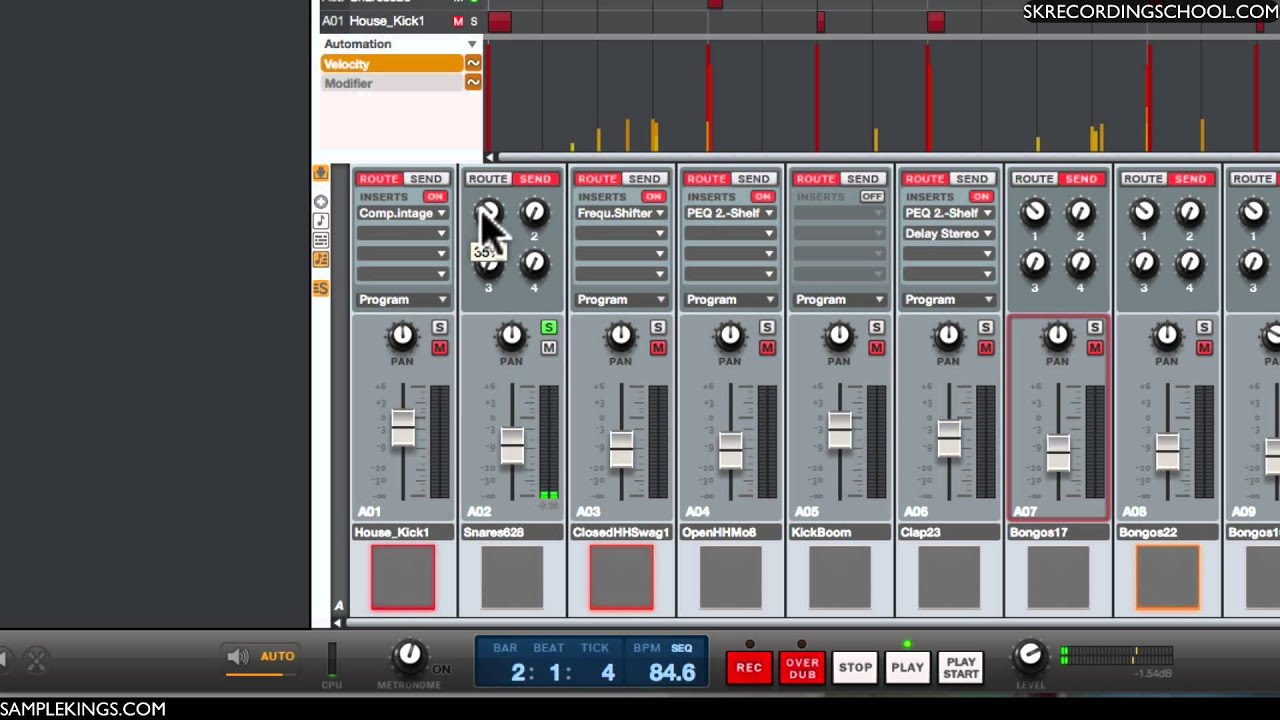
Task: Switch channel A02 to the ROUTE tab
Action: tap(488, 179)
